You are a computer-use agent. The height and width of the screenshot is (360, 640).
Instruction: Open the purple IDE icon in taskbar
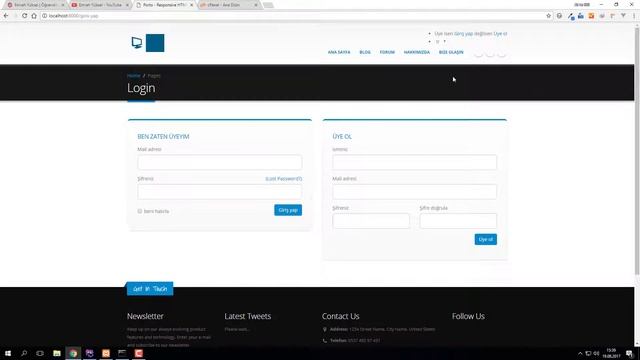coord(89,353)
